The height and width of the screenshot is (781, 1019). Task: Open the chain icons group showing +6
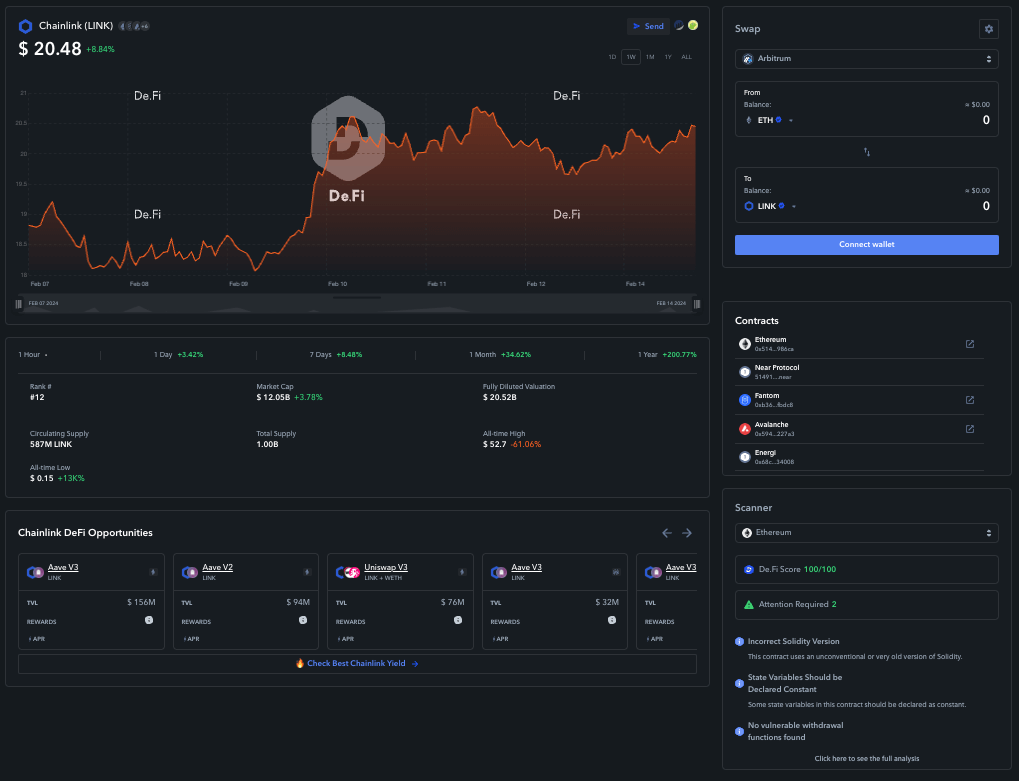pos(134,26)
